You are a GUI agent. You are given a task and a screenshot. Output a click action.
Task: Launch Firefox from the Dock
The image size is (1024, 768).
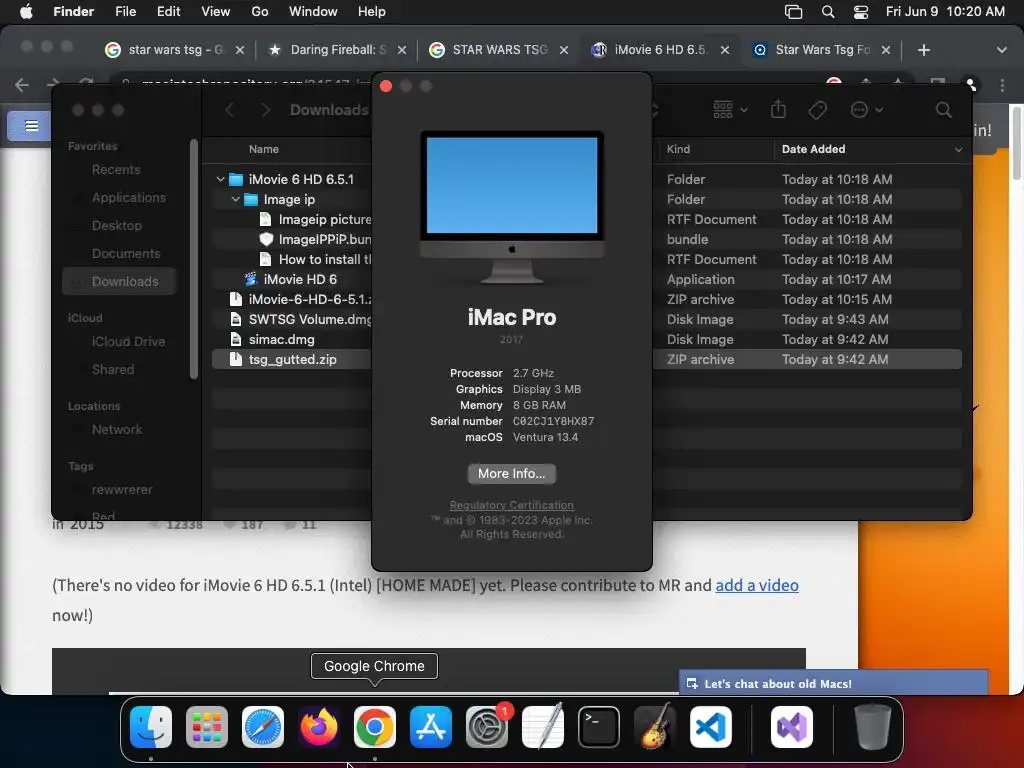[319, 727]
